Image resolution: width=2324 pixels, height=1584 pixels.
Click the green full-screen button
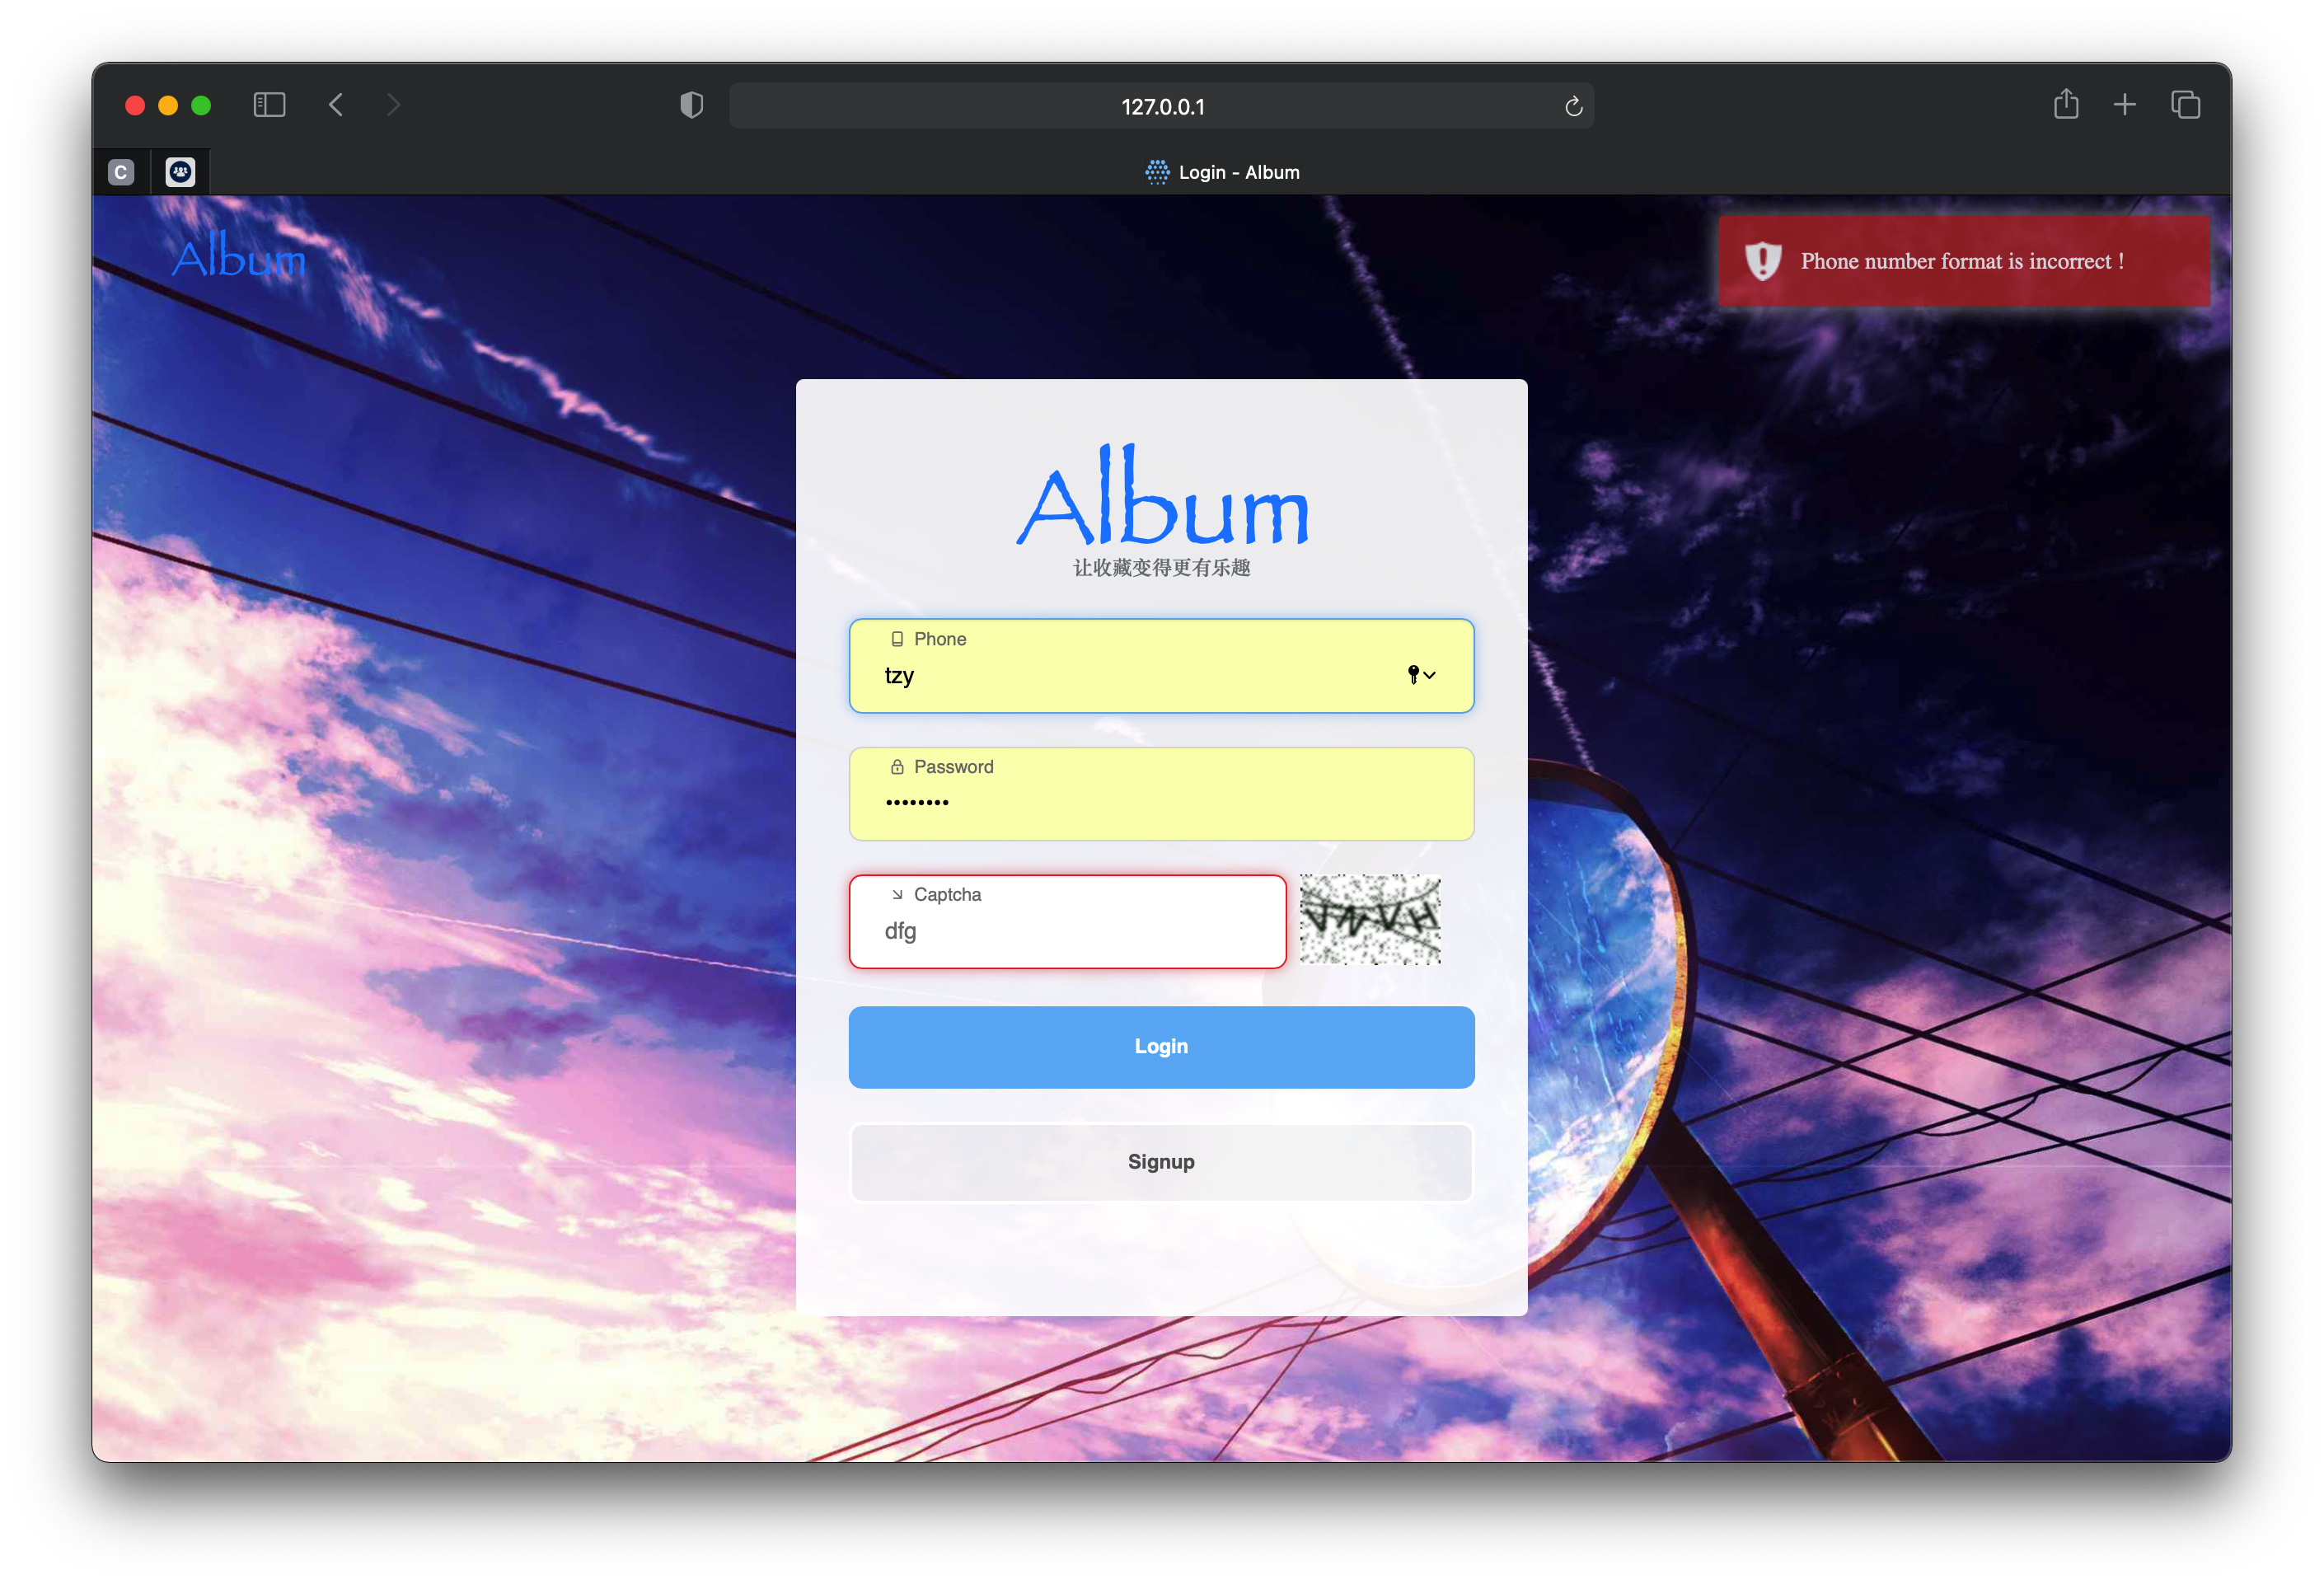click(201, 105)
